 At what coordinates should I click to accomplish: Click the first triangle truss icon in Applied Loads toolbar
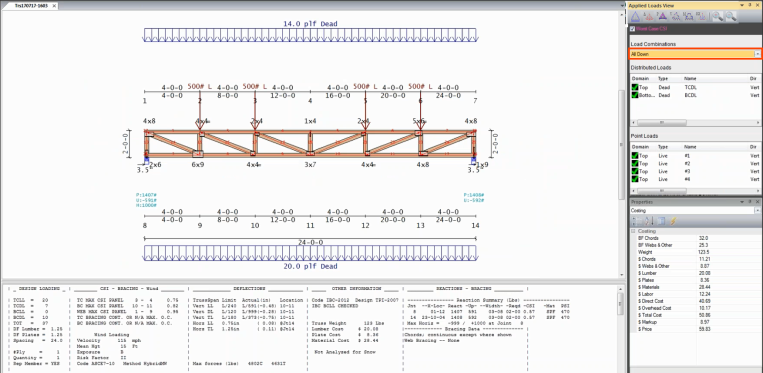[x=635, y=17]
